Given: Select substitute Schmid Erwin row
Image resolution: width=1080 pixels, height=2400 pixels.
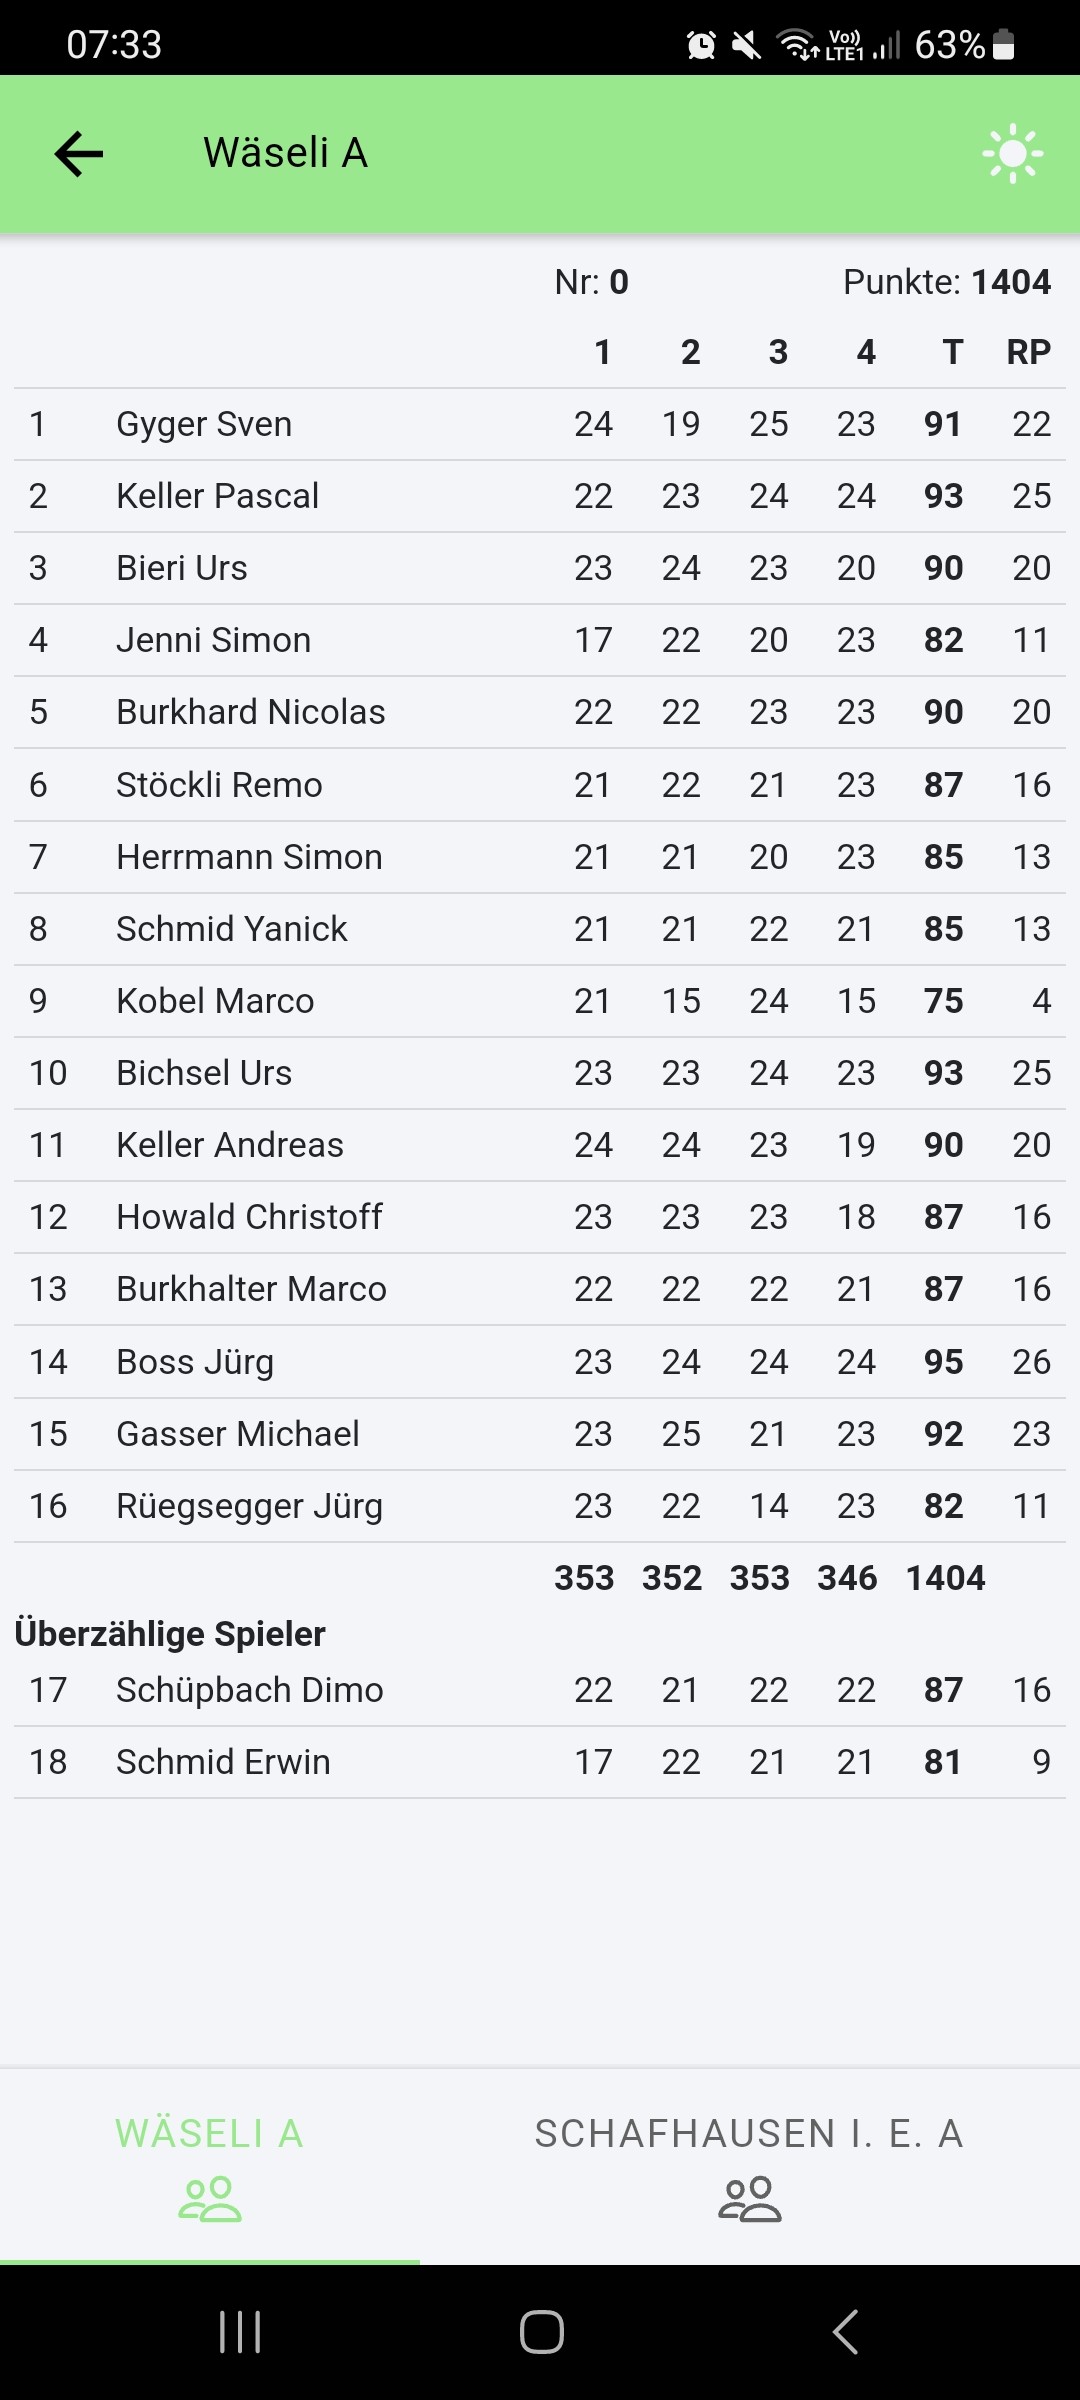Looking at the screenshot, I should [223, 1762].
